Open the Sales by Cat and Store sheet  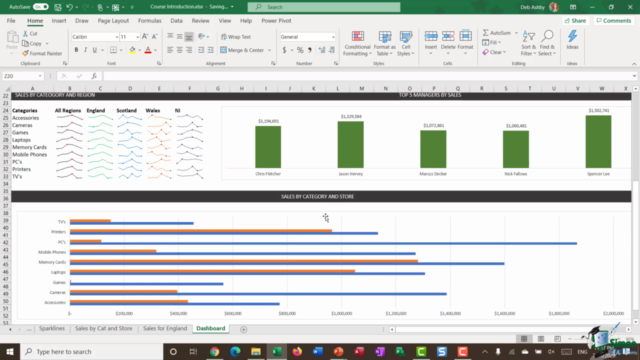point(104,329)
